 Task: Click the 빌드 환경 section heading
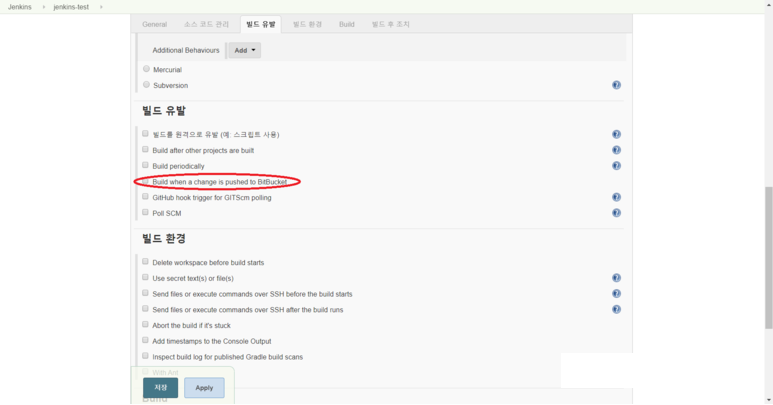164,239
